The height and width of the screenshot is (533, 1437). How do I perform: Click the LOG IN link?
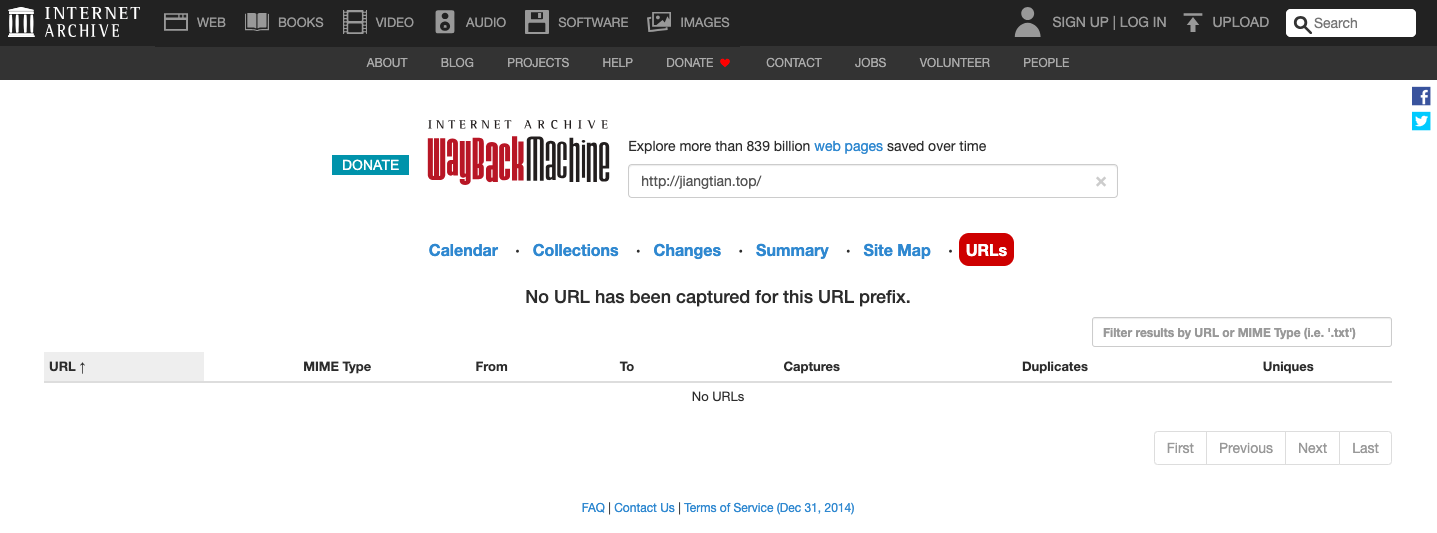coord(1143,22)
